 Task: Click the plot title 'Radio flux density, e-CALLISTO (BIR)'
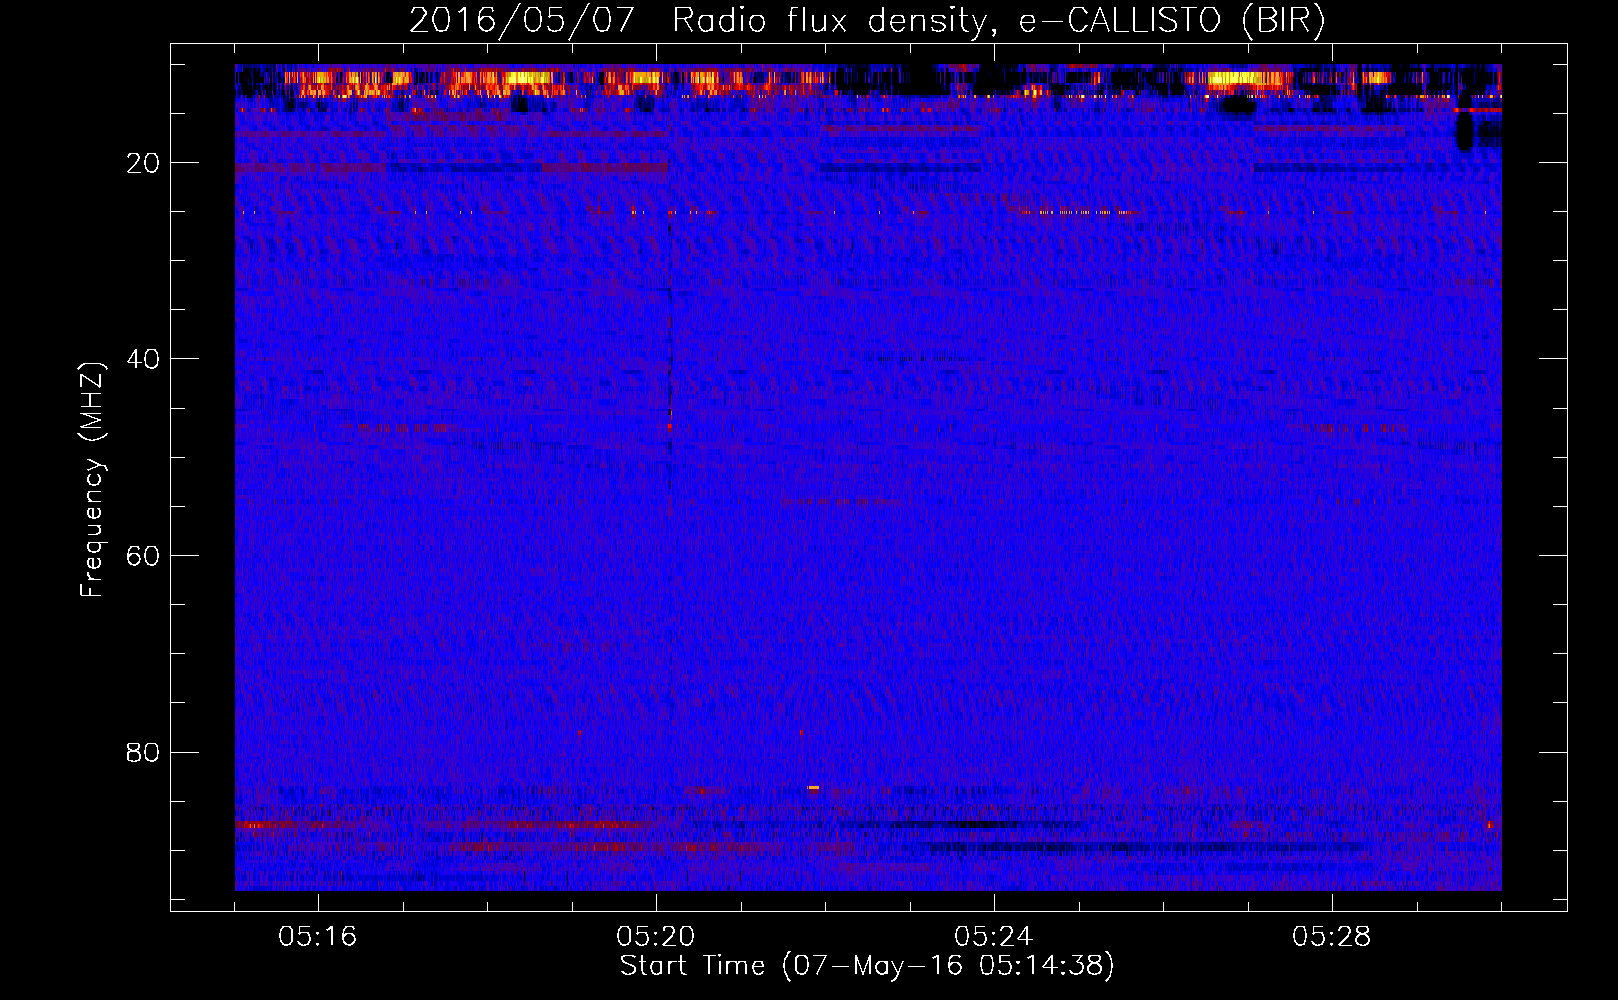pos(998,20)
